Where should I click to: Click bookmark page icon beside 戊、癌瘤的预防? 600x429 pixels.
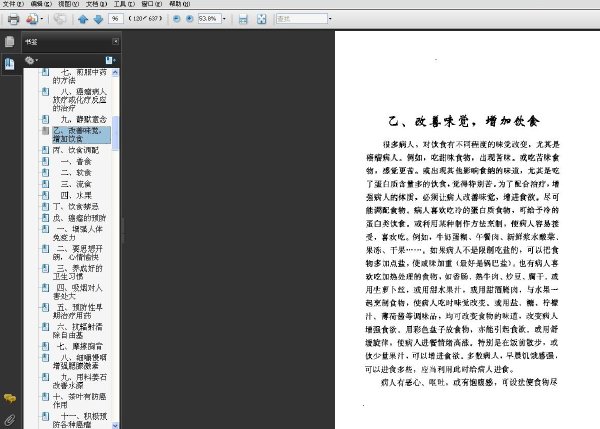(x=45, y=217)
